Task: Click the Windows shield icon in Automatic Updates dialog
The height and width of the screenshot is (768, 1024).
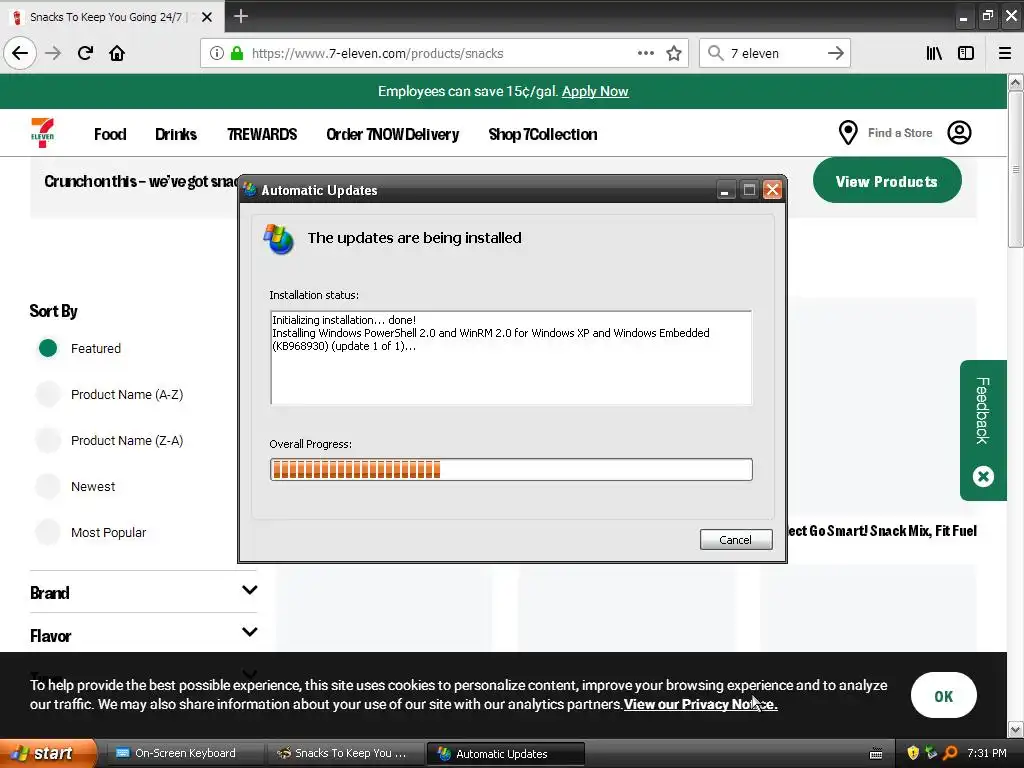Action: pos(279,239)
